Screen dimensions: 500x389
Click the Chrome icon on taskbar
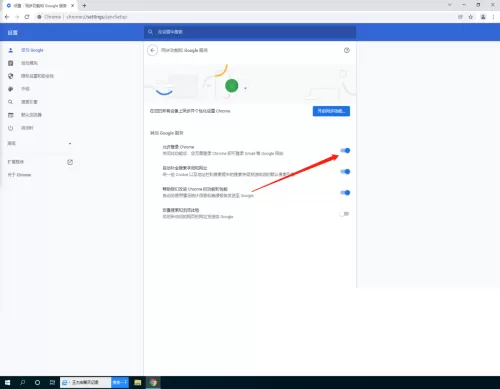click(x=153, y=382)
